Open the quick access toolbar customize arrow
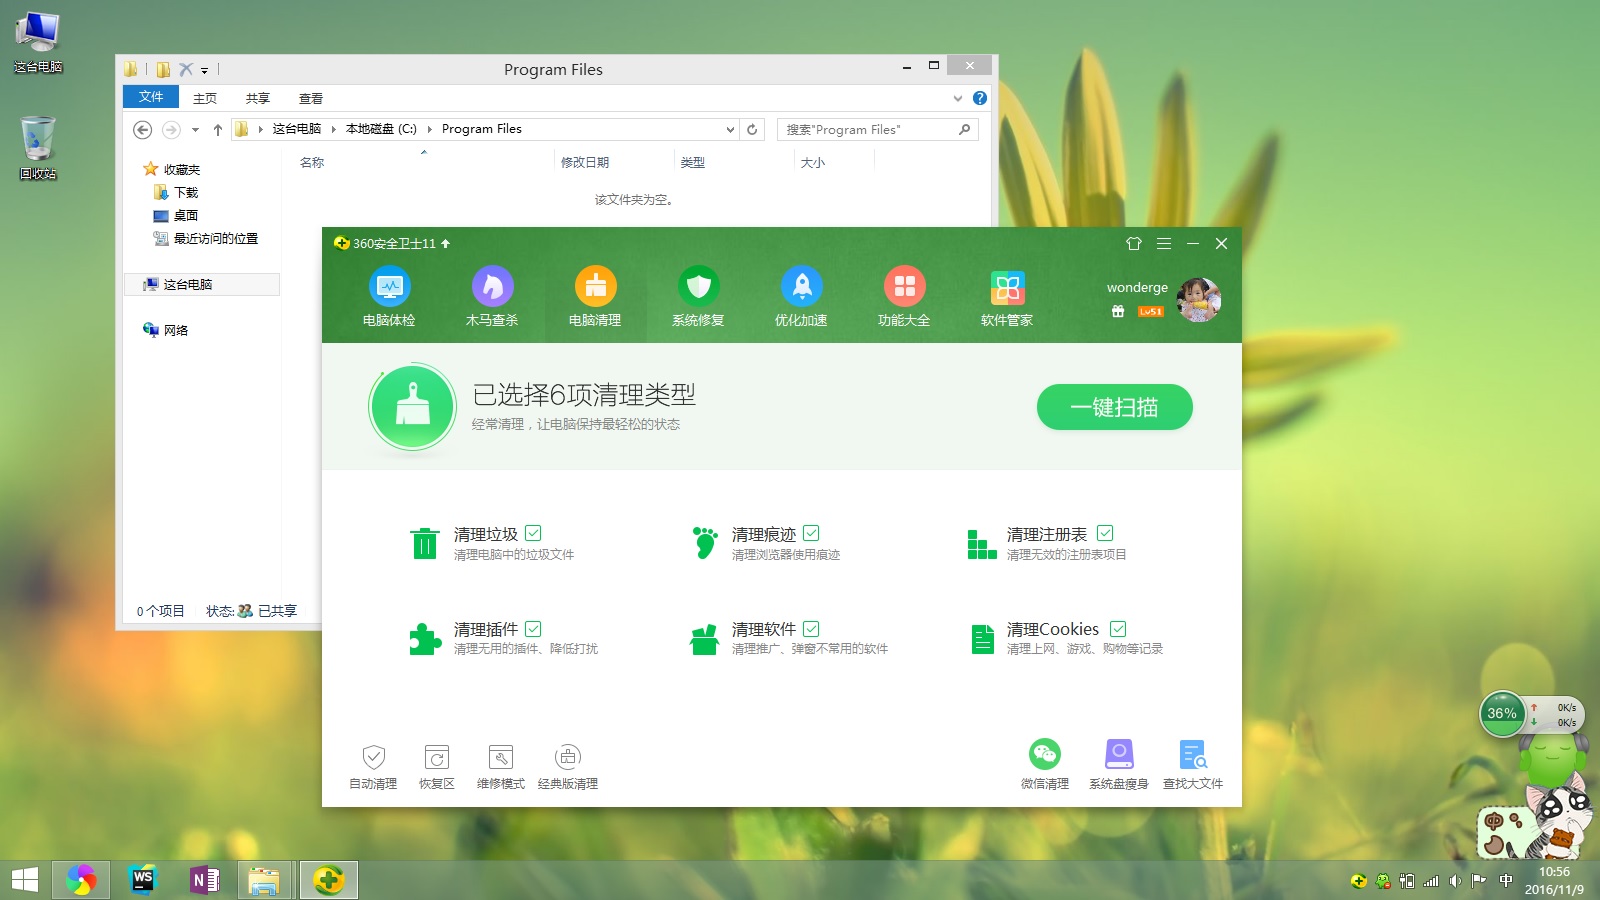Screen dimensions: 1600x900 tap(204, 70)
